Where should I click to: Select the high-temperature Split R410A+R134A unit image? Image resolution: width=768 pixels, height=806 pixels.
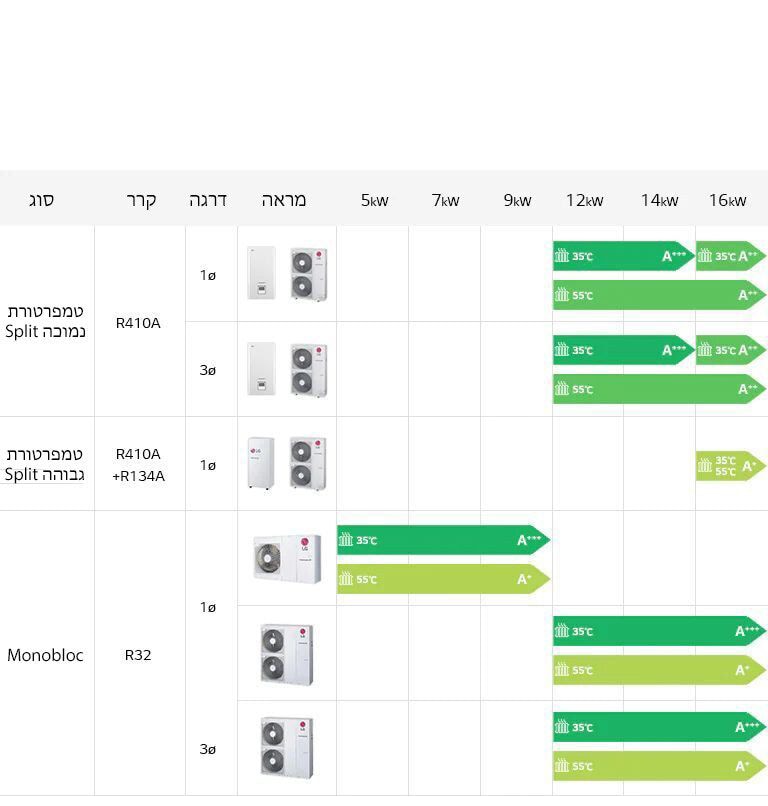click(x=287, y=463)
